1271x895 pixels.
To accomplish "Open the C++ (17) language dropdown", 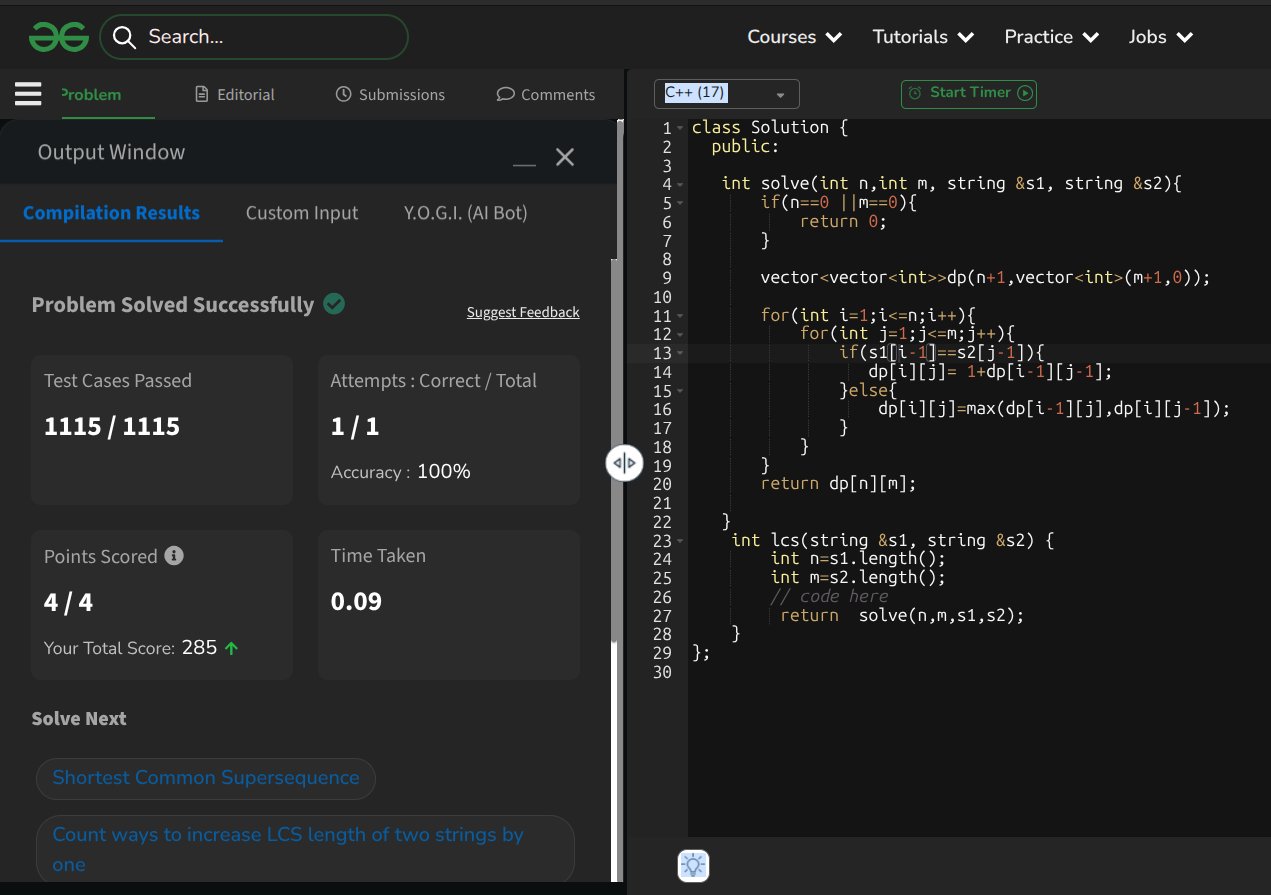I will (x=726, y=93).
